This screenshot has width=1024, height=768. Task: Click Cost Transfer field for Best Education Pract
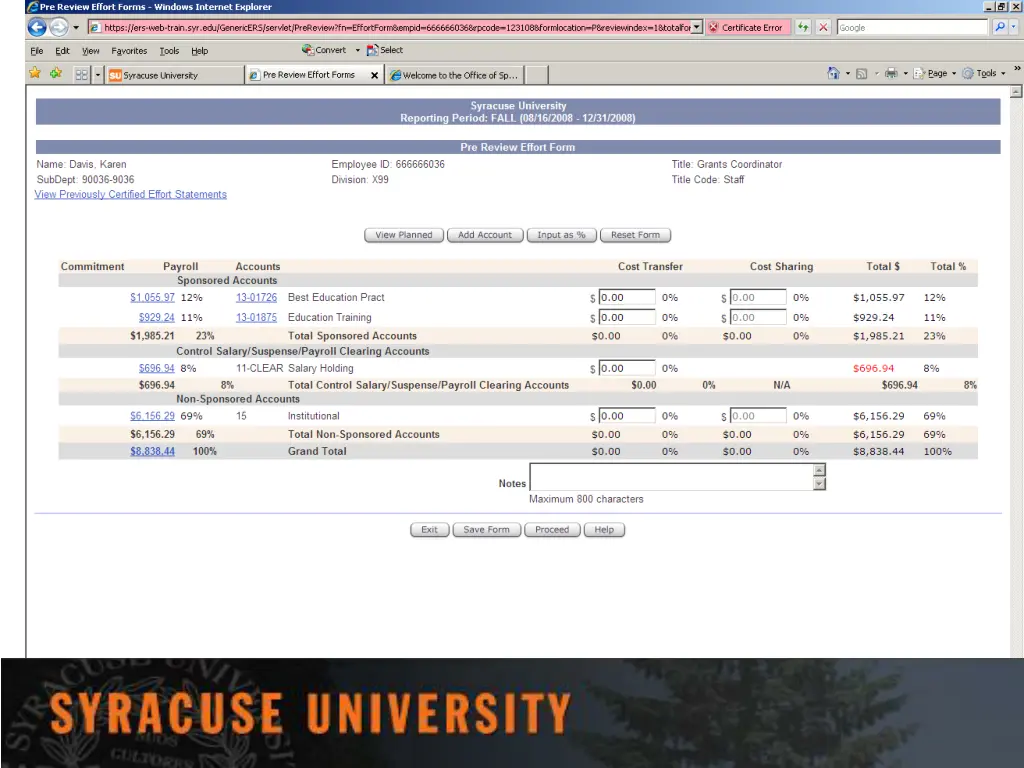tap(626, 297)
